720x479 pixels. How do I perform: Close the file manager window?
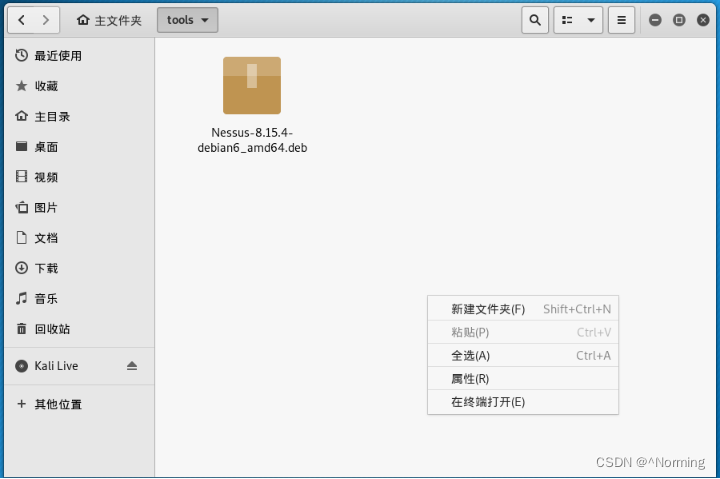point(703,20)
